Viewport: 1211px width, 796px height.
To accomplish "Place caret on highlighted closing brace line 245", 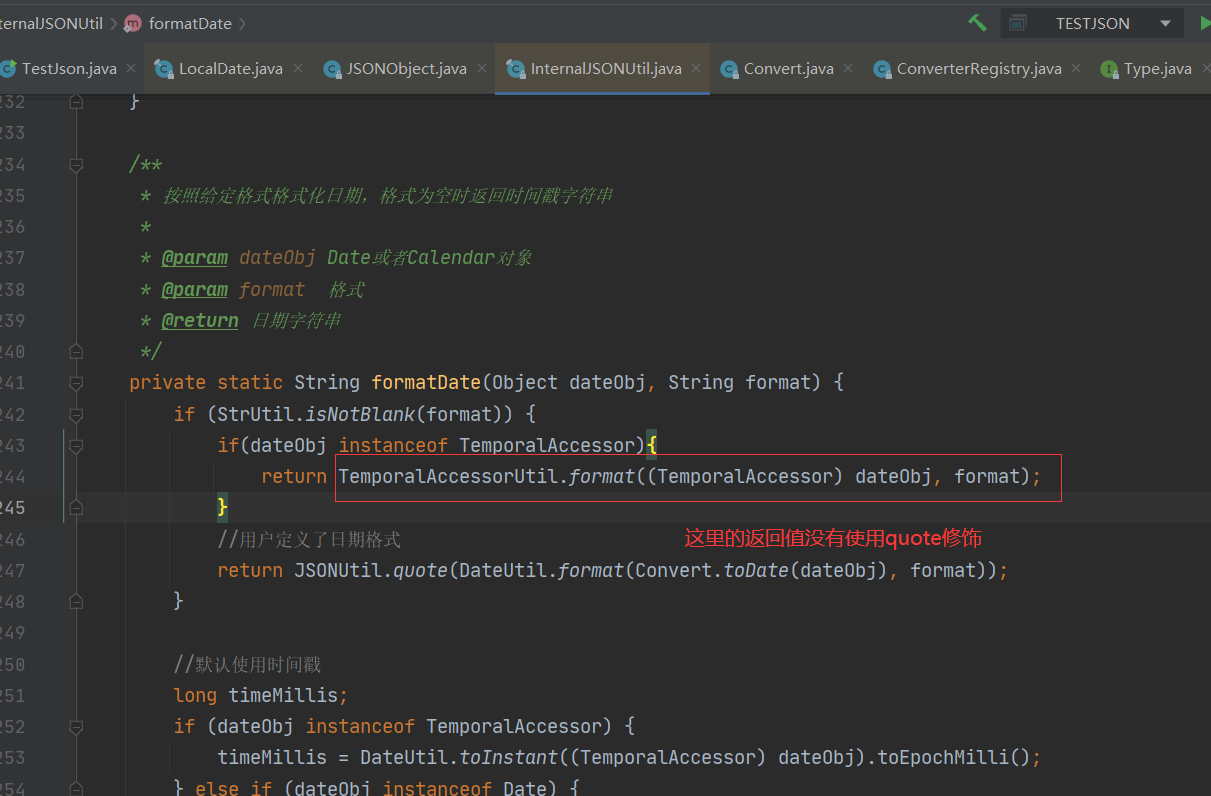I will click(223, 508).
